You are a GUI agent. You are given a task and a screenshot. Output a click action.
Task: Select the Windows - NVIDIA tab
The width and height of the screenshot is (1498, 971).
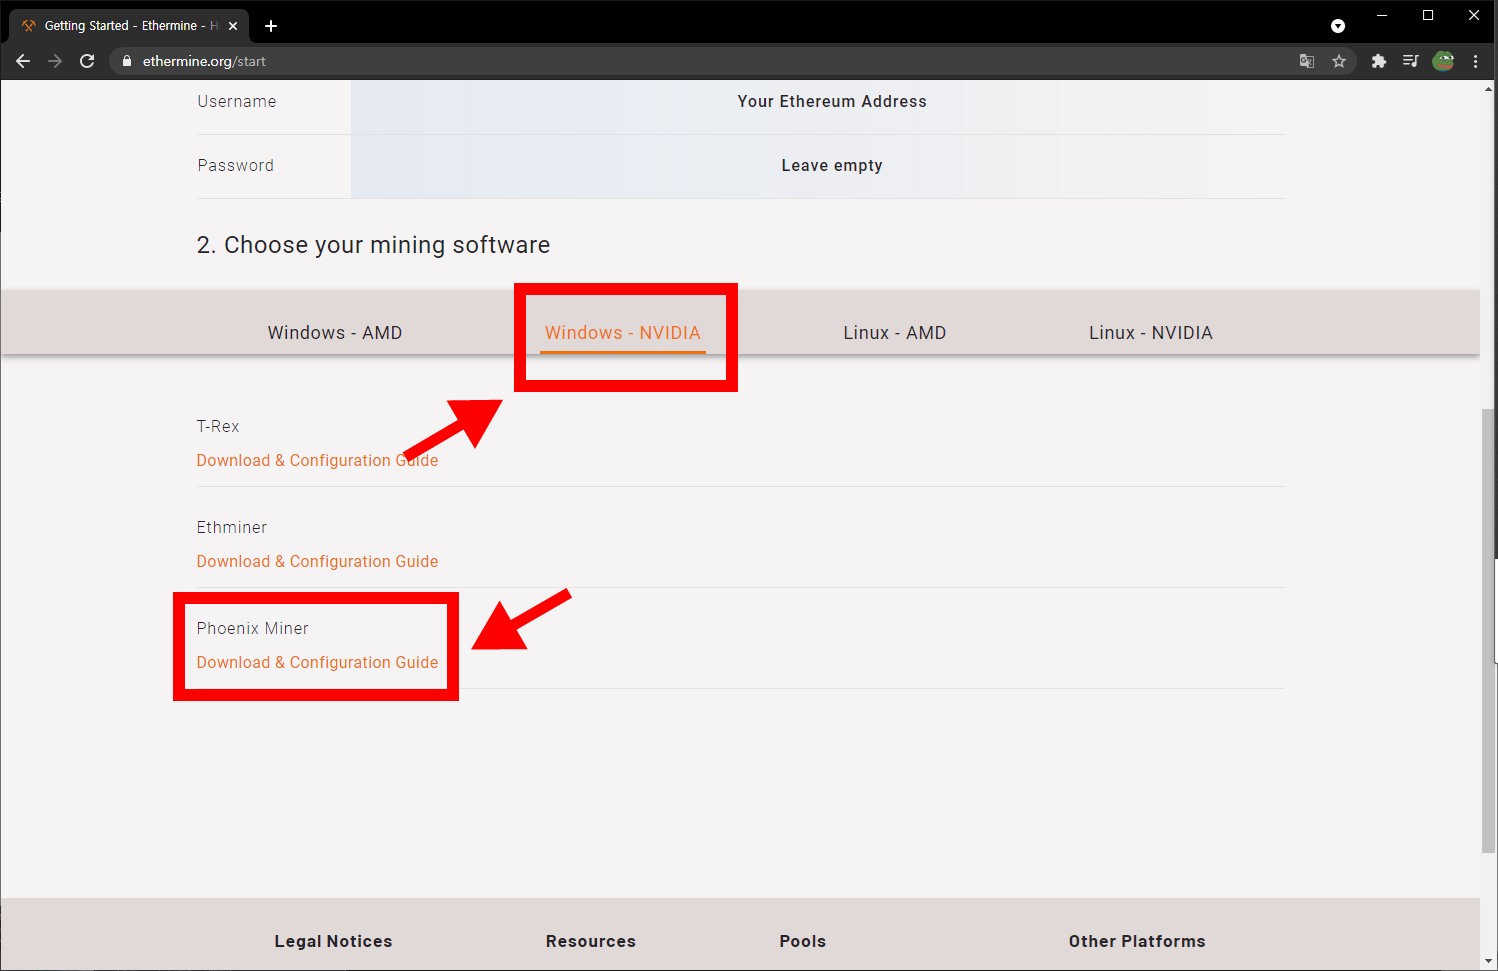(623, 333)
